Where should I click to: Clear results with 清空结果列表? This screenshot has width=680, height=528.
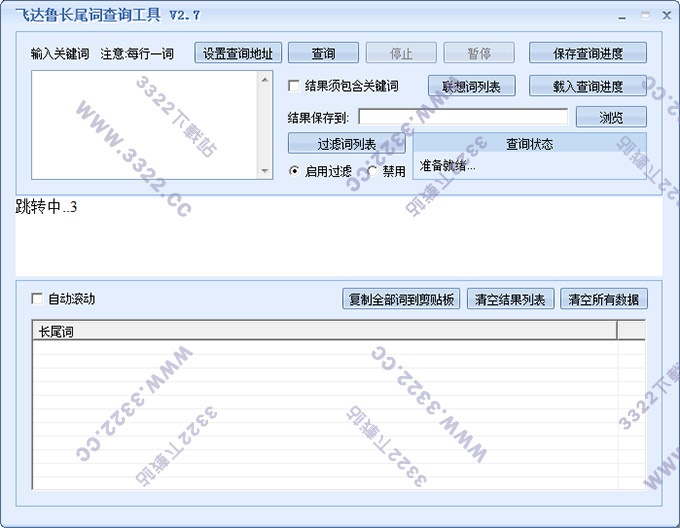click(510, 299)
